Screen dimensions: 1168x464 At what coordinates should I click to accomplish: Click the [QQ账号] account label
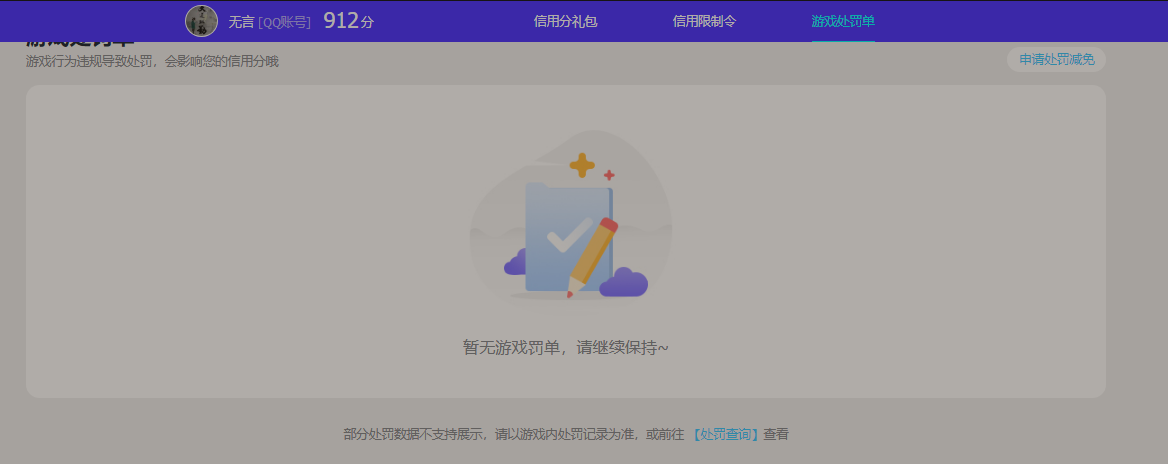point(284,22)
